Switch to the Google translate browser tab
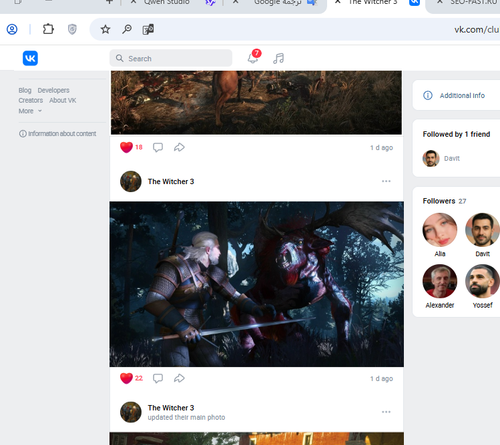The height and width of the screenshot is (445, 500). [275, 3]
